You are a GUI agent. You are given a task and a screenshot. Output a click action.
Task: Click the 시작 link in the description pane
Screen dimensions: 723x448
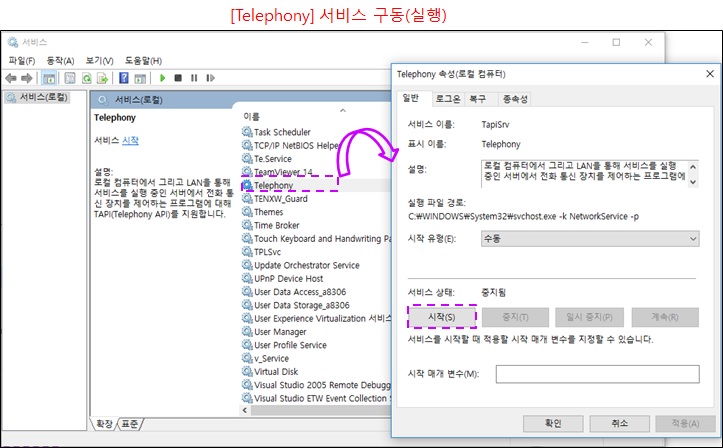[130, 140]
